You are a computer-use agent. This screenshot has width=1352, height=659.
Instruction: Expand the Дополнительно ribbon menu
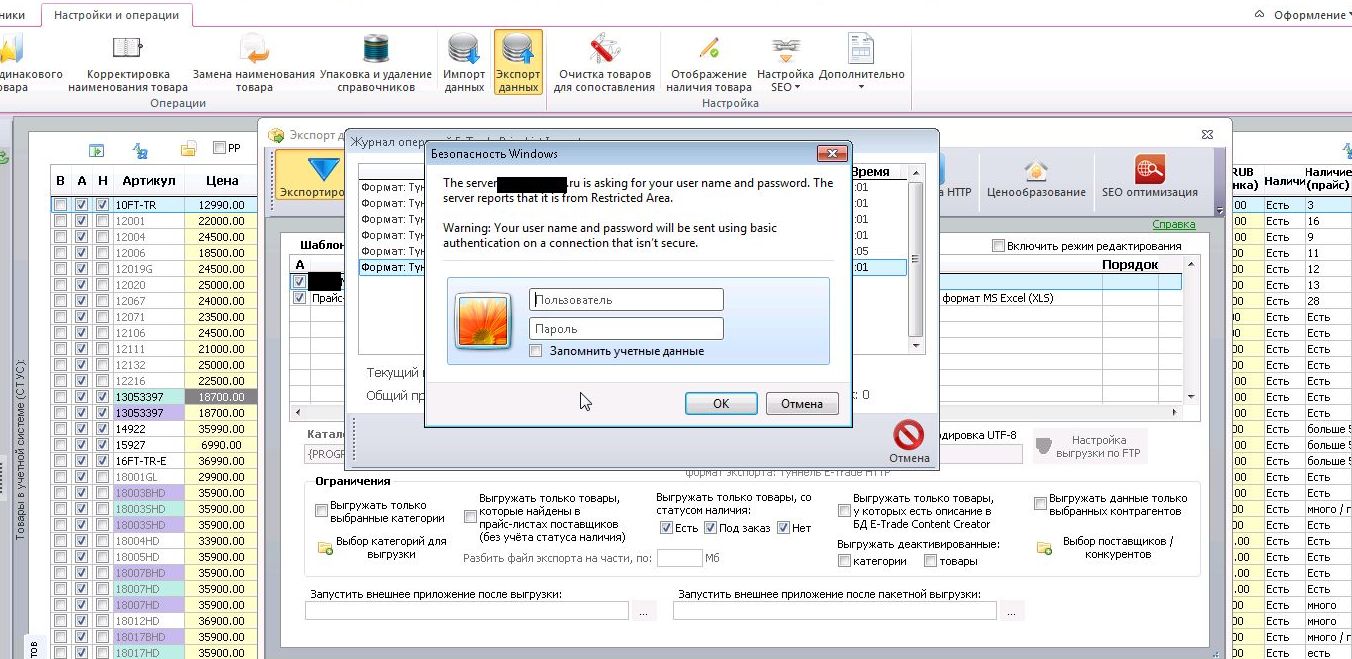pyautogui.click(x=861, y=62)
